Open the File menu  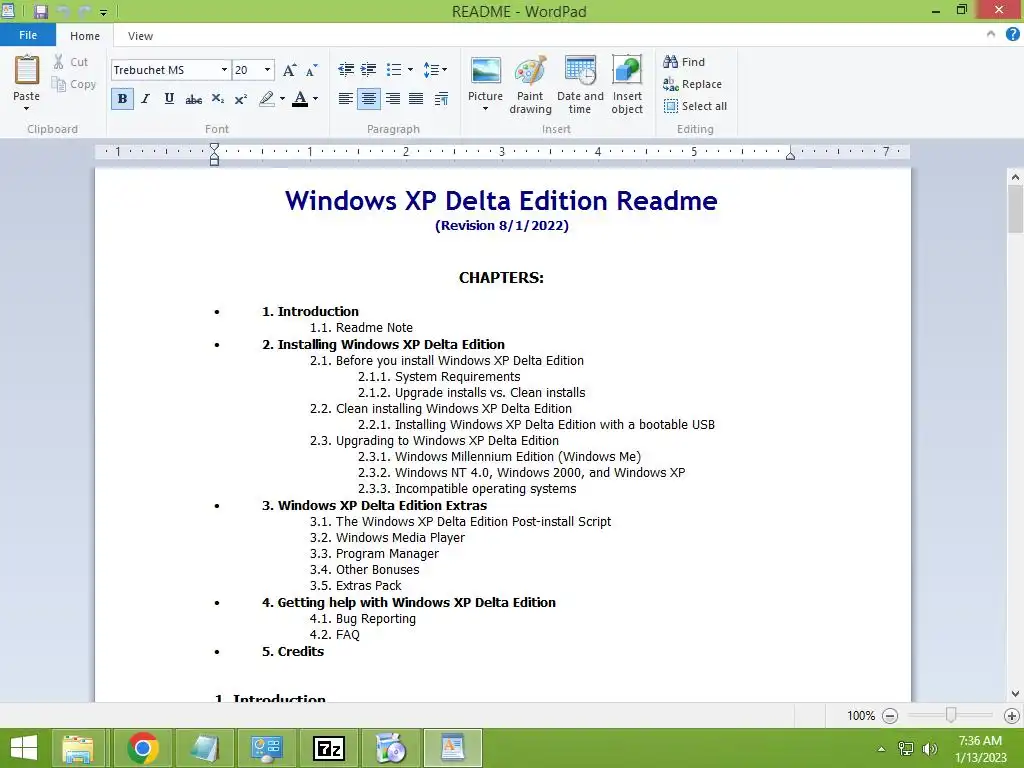(27, 35)
